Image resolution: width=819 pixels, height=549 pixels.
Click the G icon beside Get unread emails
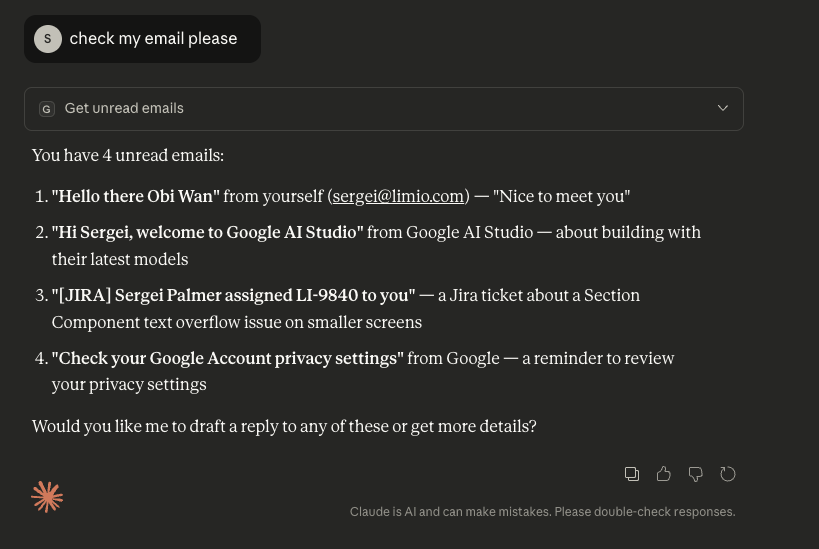pyautogui.click(x=47, y=109)
